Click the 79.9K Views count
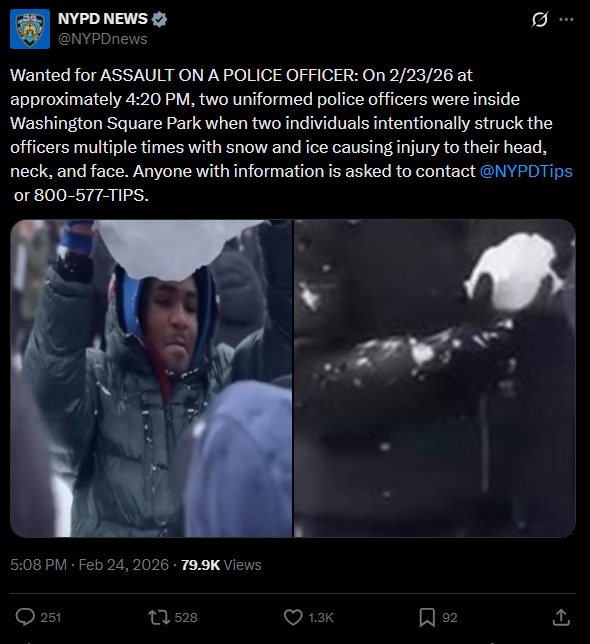590x644 pixels. click(x=221, y=565)
